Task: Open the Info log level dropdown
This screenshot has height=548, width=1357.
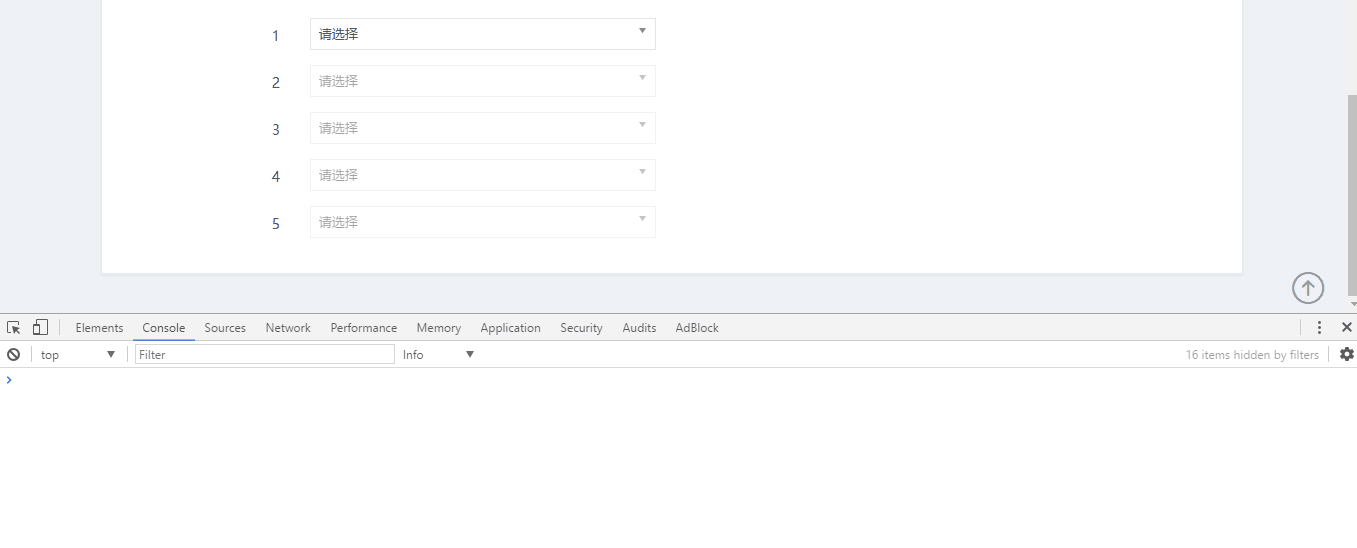Action: pos(438,354)
